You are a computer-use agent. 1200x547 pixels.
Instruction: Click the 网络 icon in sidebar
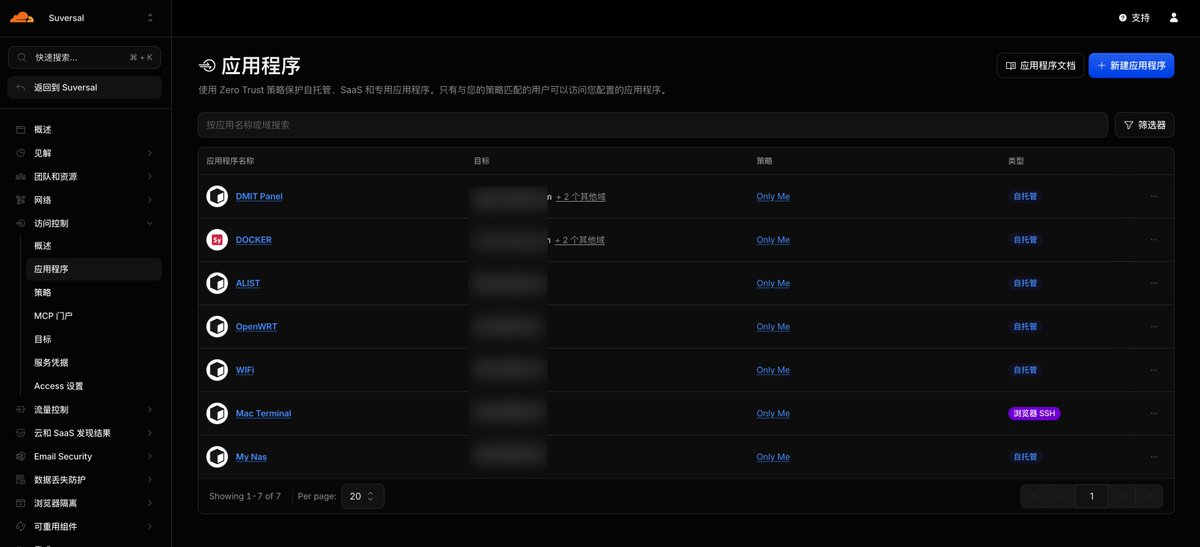pos(21,200)
